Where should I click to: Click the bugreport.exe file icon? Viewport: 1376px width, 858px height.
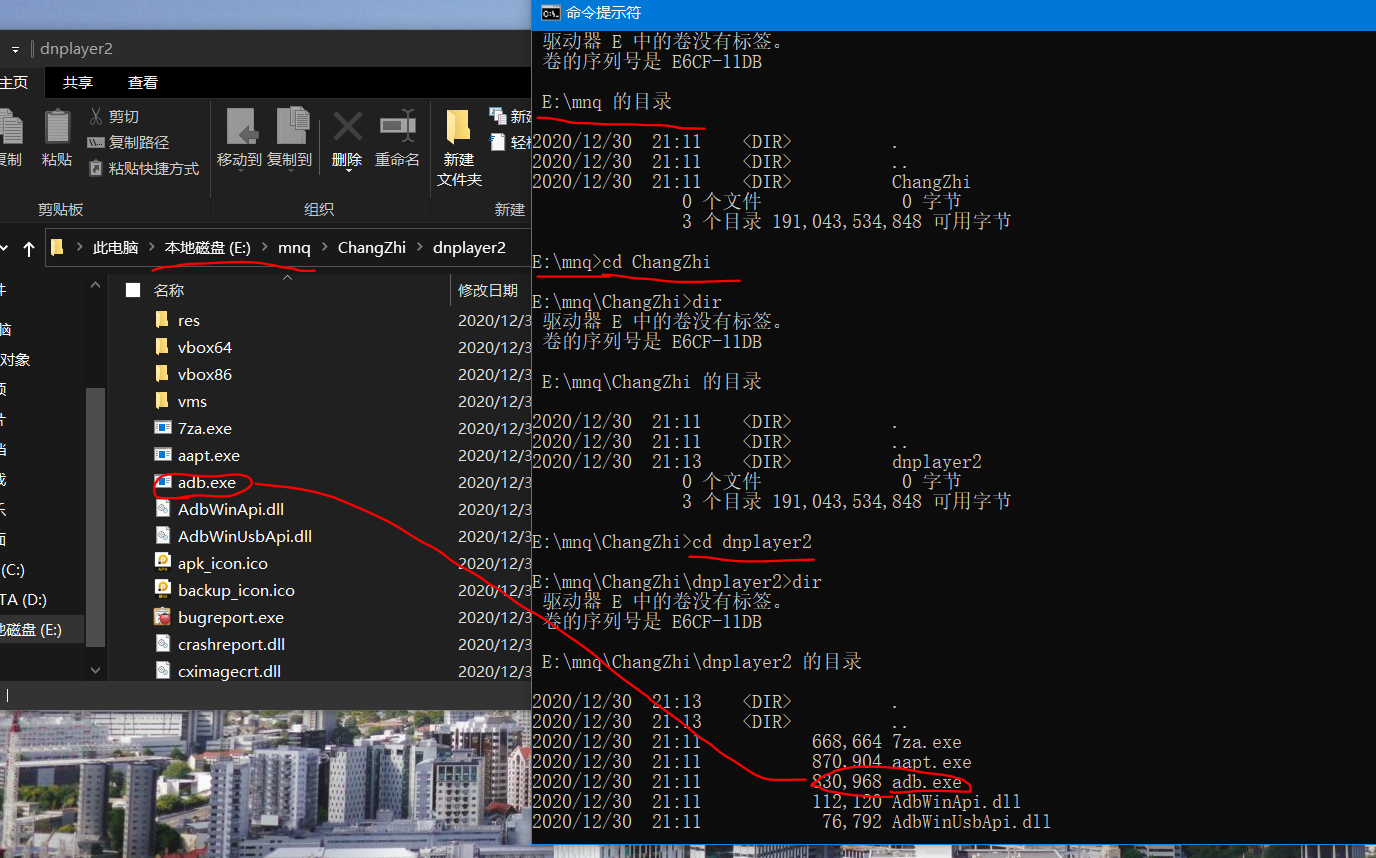coord(162,617)
